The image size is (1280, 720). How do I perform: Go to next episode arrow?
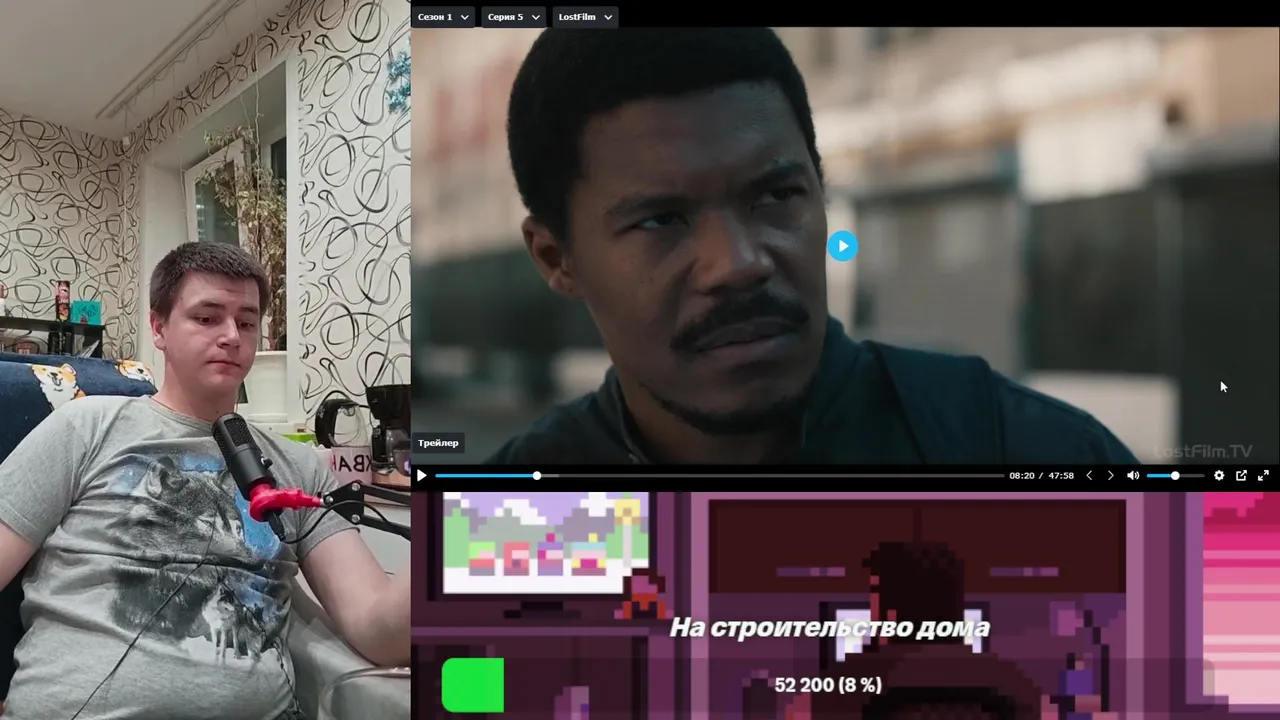[x=1110, y=476]
